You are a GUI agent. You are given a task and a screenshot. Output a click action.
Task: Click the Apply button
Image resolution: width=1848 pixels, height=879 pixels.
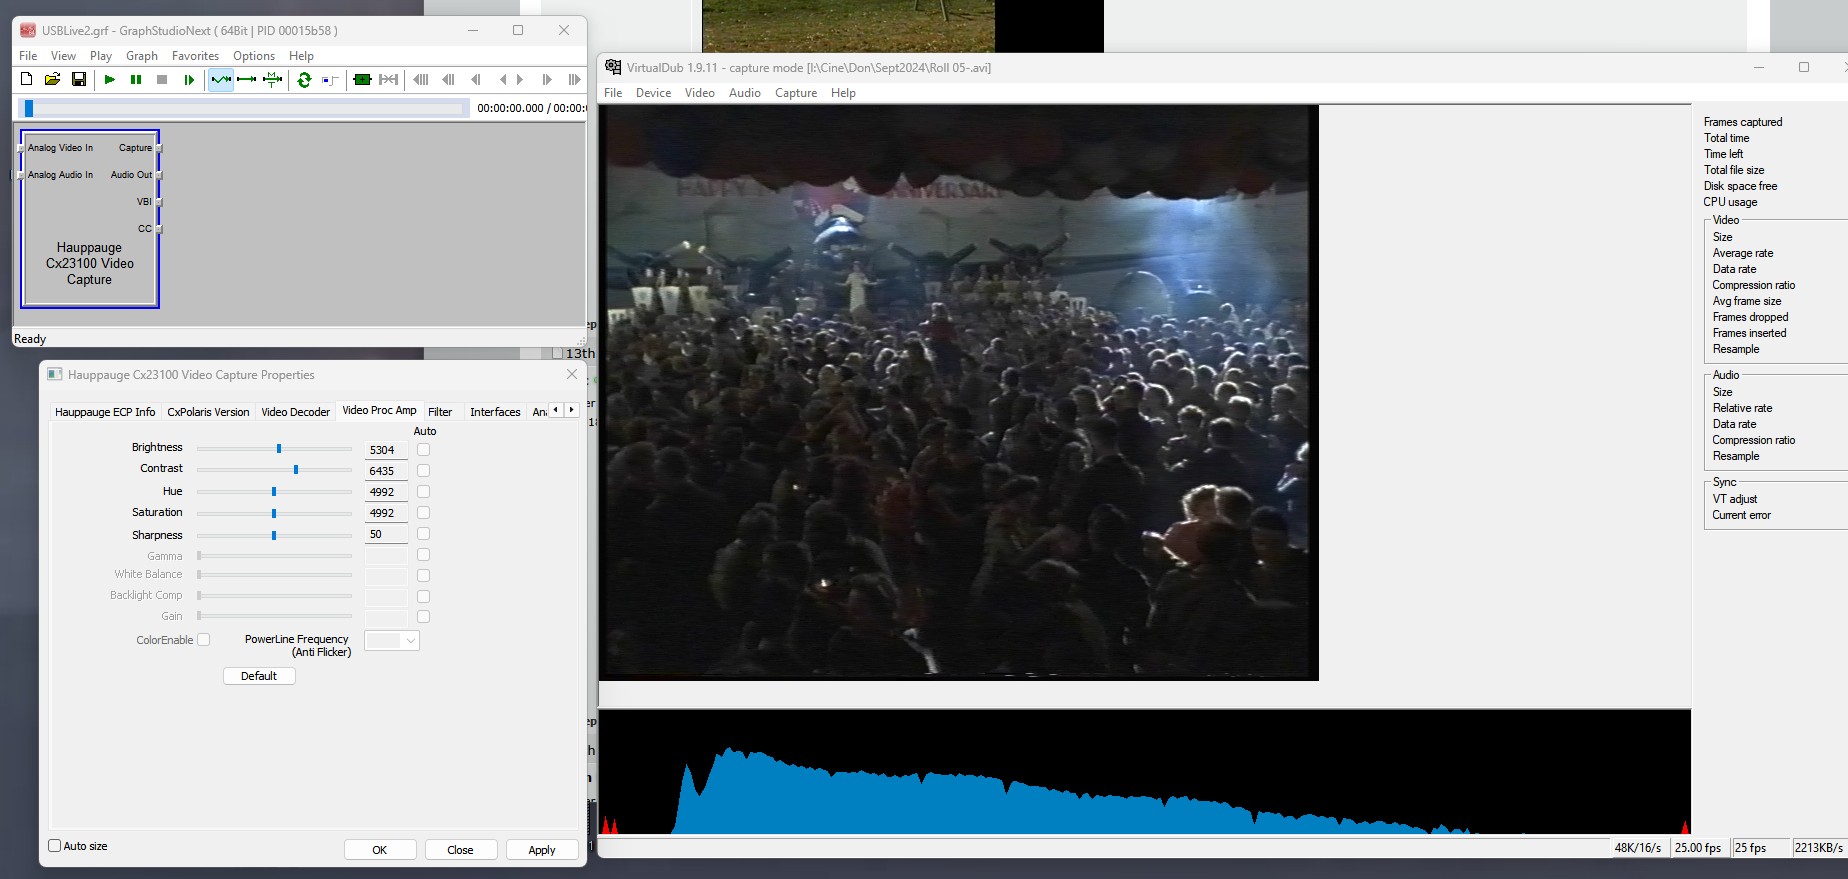[542, 850]
